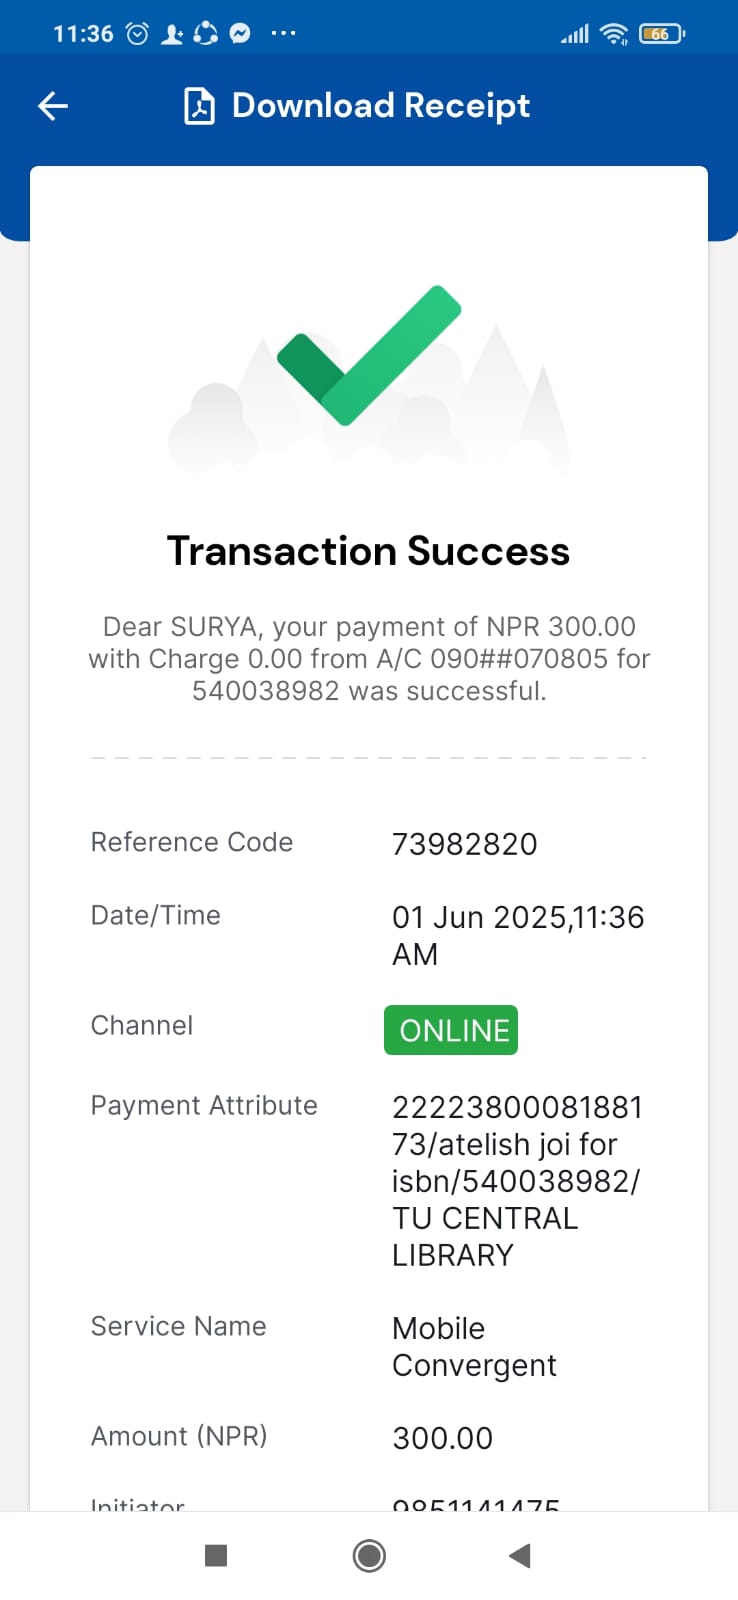
Task: Tap the Payment Attribute value text
Action: (x=516, y=1181)
